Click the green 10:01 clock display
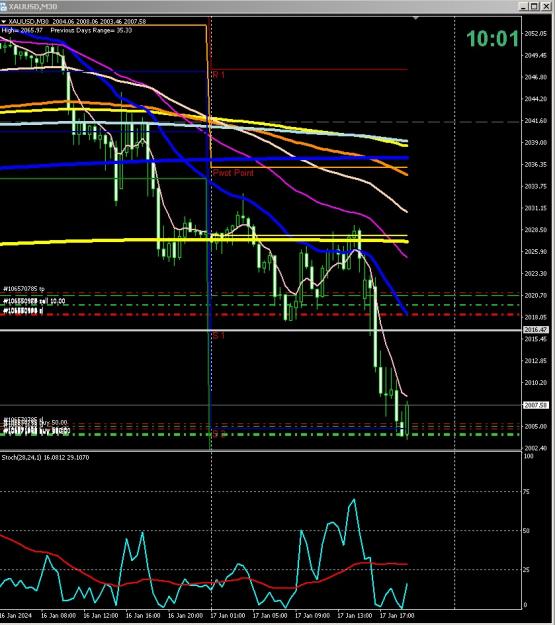This screenshot has height=625, width=555. tap(492, 39)
